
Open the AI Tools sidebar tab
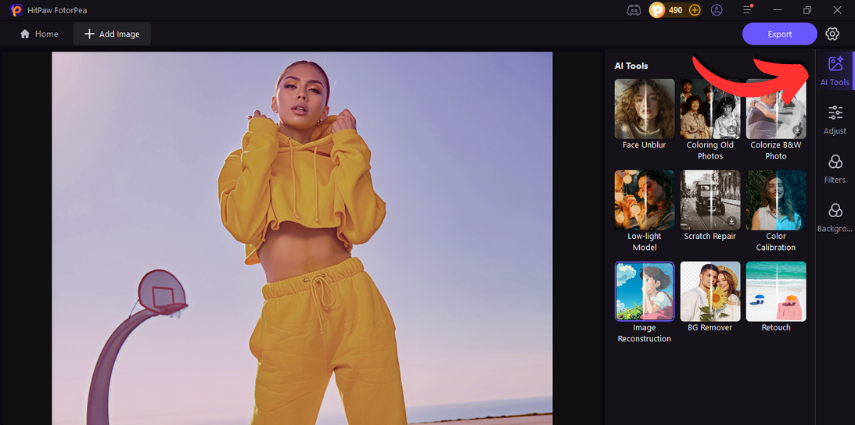point(835,70)
